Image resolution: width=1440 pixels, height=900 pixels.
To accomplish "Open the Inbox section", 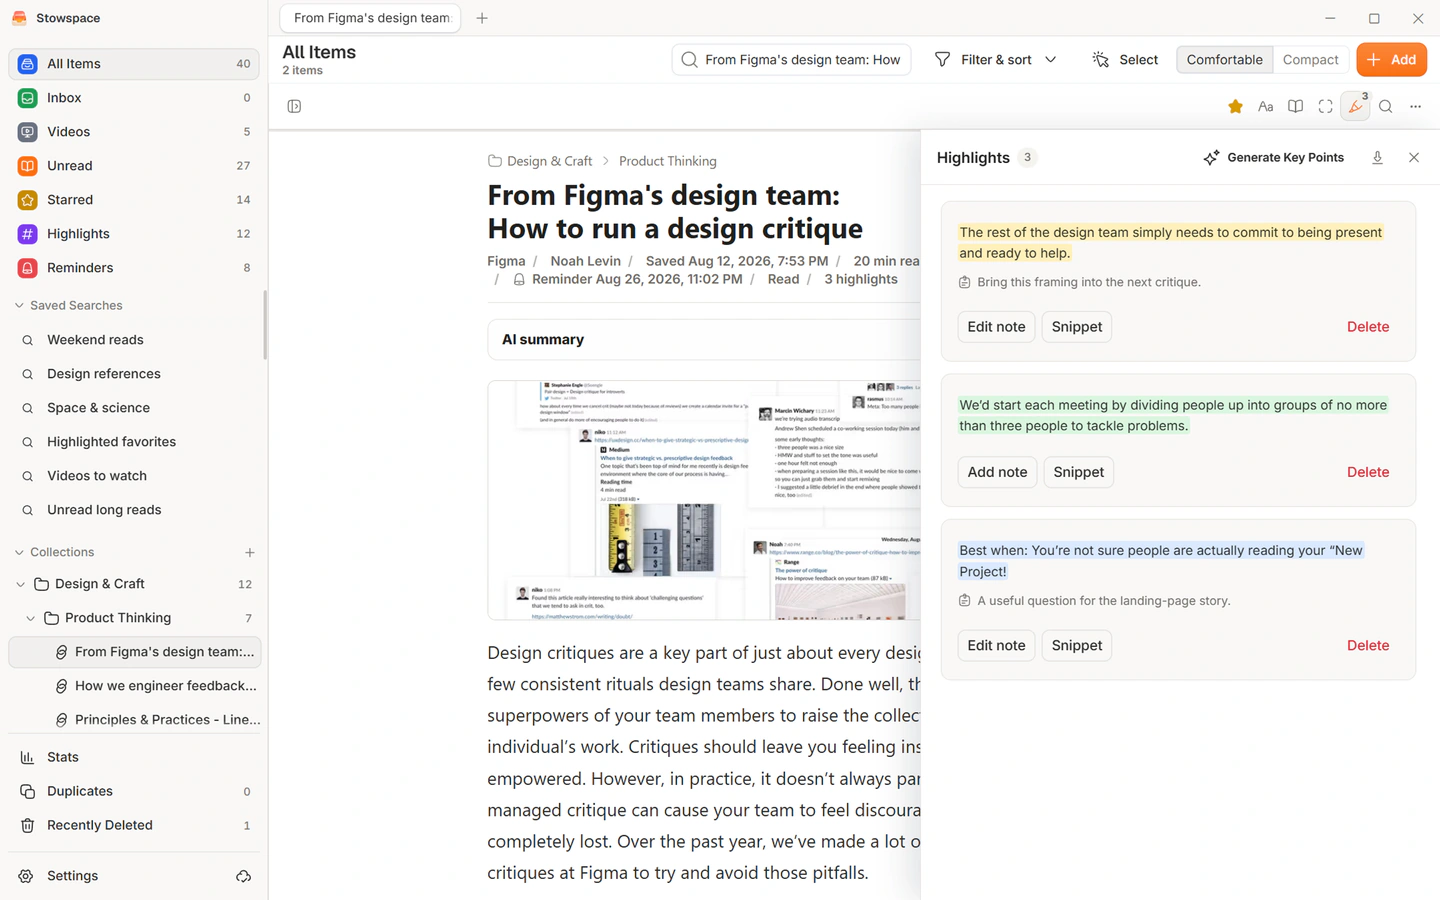I will pos(134,97).
